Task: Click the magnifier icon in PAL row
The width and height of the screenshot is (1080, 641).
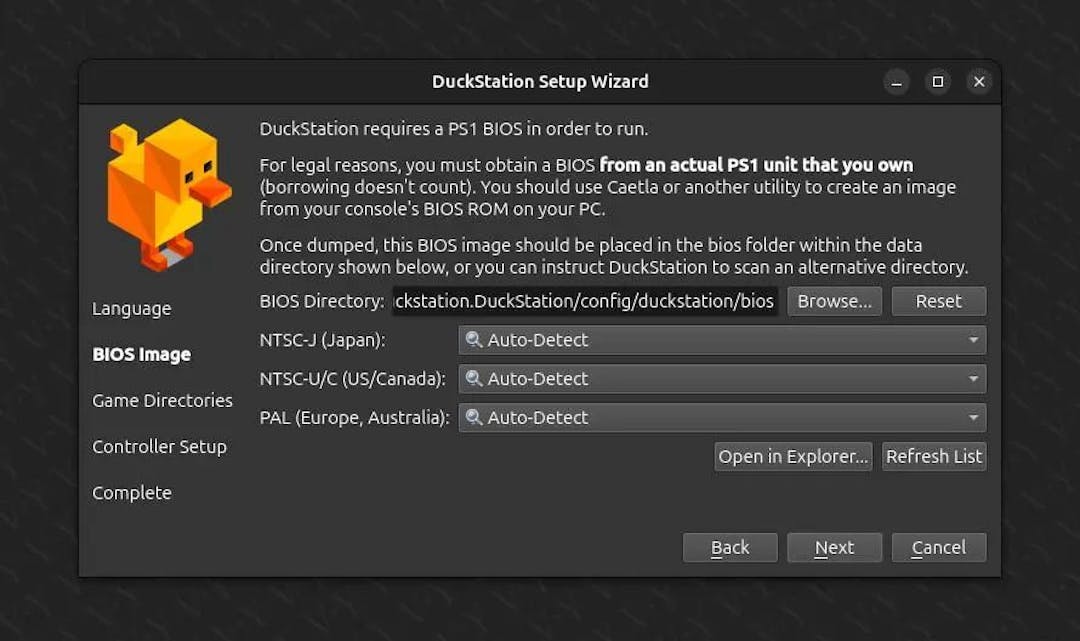Action: coord(474,417)
